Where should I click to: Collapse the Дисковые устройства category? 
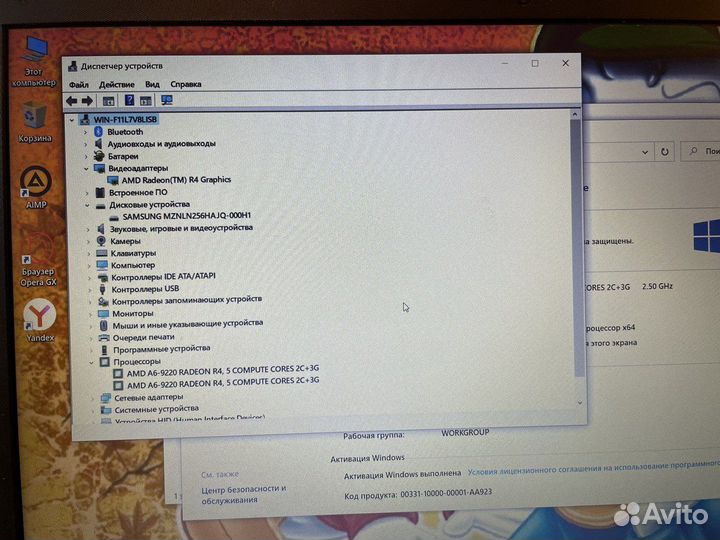(x=87, y=205)
